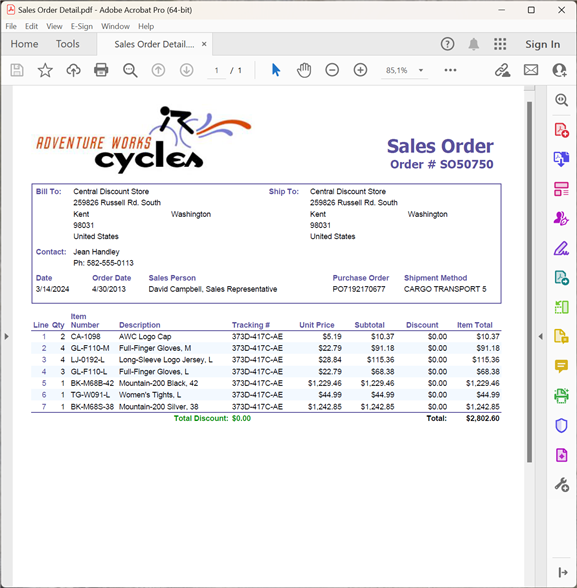The image size is (577, 588).
Task: Click the vertical scrollbar thumb
Action: point(529,282)
